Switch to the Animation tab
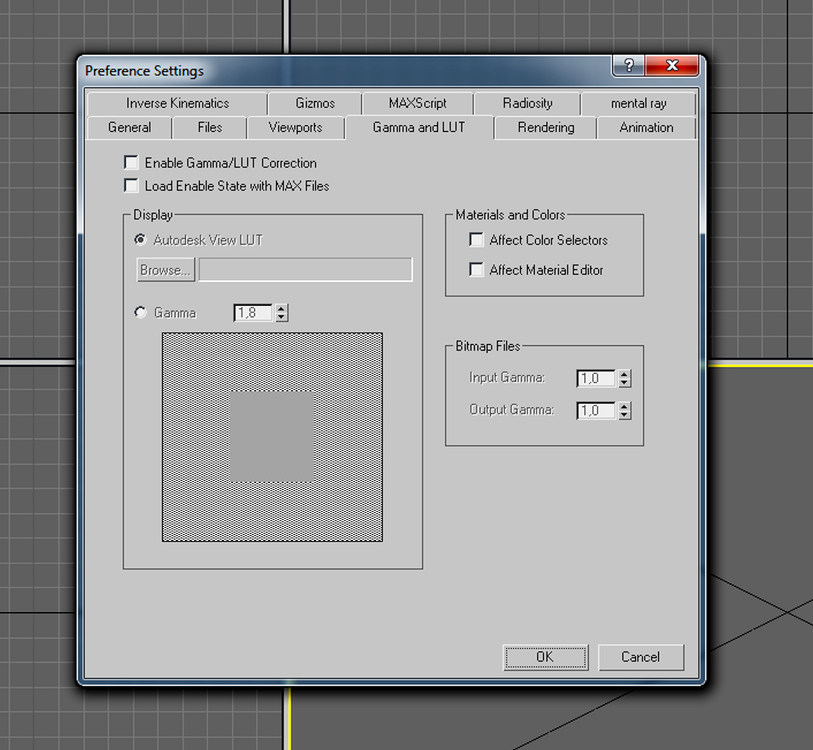 [x=646, y=128]
